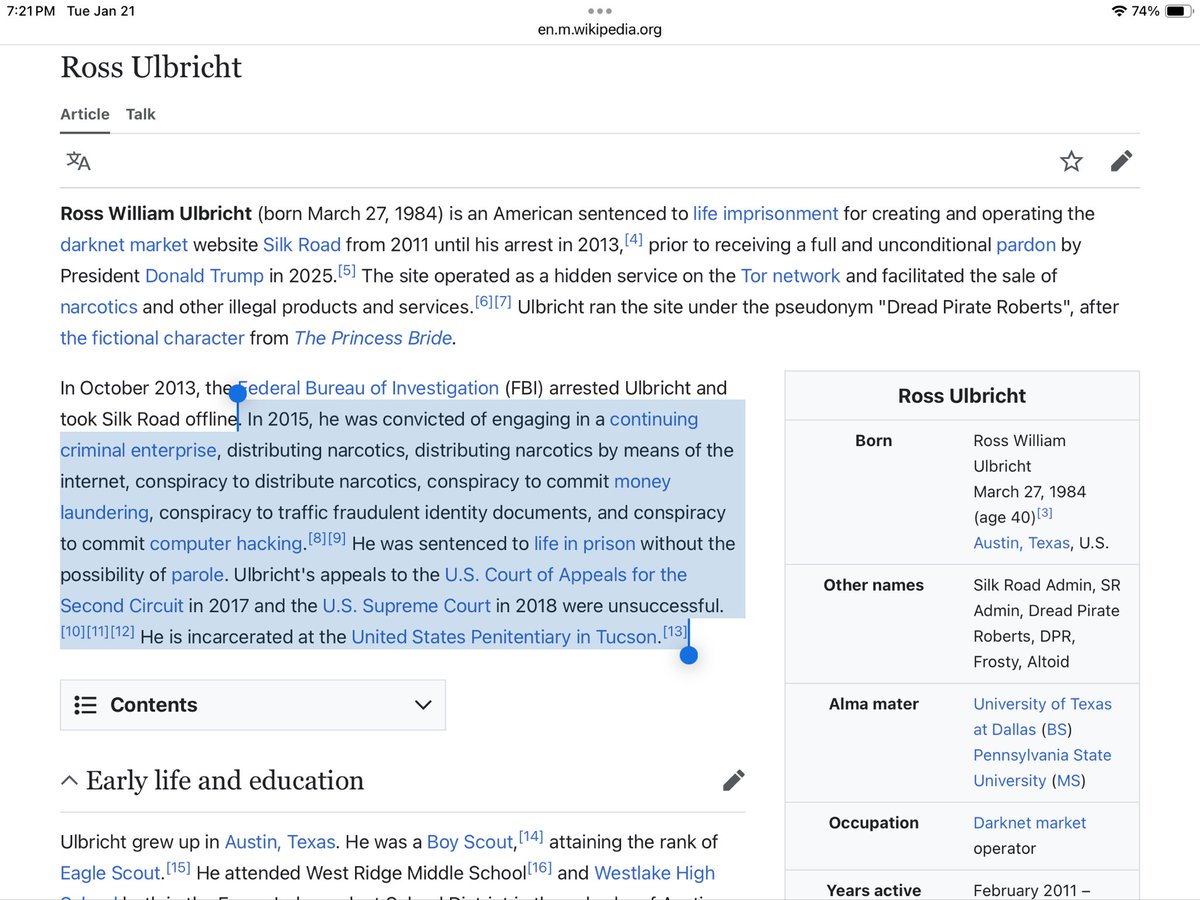Image resolution: width=1200 pixels, height=900 pixels.
Task: Open citation reference [8]
Action: (317, 538)
